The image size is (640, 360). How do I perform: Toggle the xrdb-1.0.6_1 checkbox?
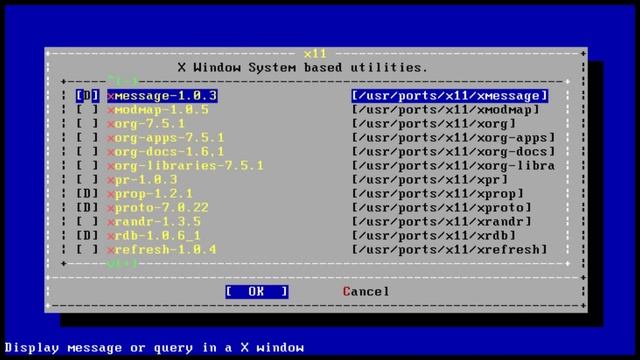[87, 236]
